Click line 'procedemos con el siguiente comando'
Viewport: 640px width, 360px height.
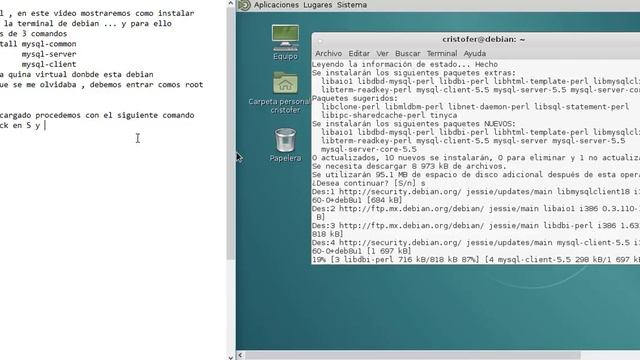coord(114,115)
